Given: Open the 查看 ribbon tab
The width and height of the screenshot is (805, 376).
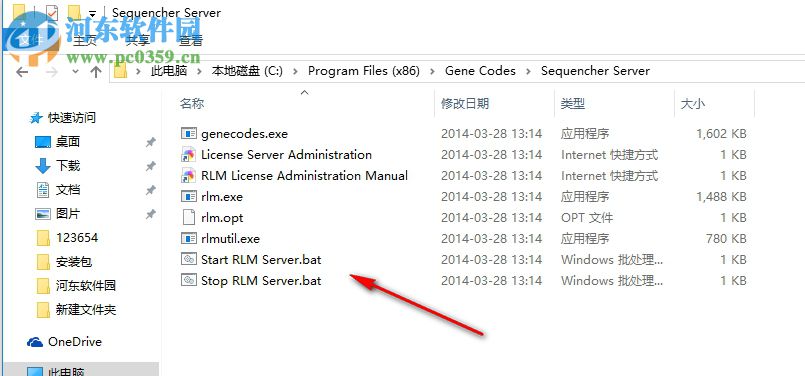Looking at the screenshot, I should coord(191,40).
